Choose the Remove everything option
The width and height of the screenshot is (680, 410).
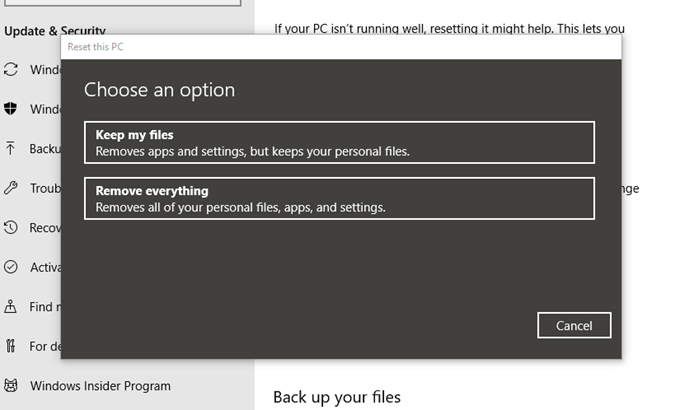[x=339, y=198]
